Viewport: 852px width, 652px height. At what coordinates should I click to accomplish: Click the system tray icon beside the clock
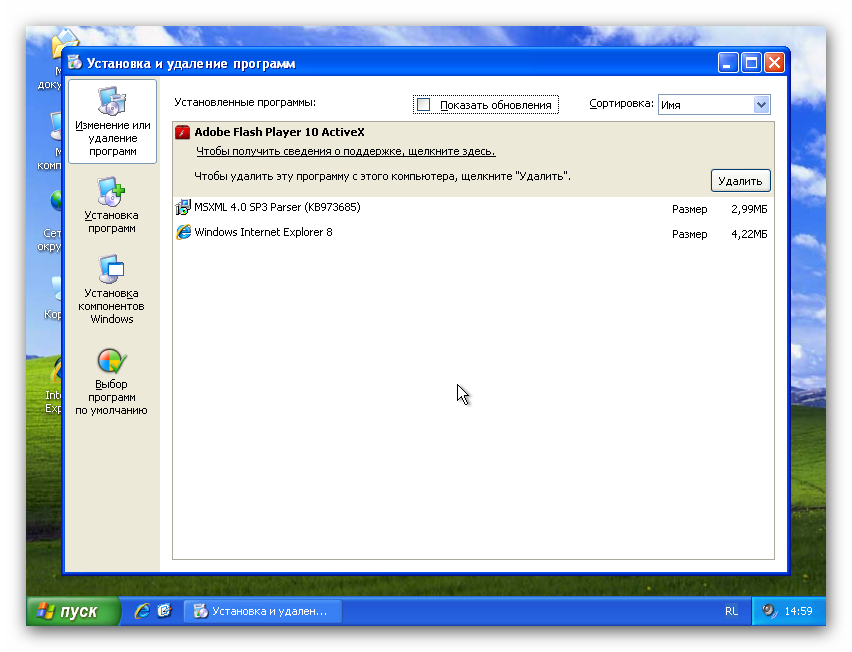pyautogui.click(x=769, y=611)
